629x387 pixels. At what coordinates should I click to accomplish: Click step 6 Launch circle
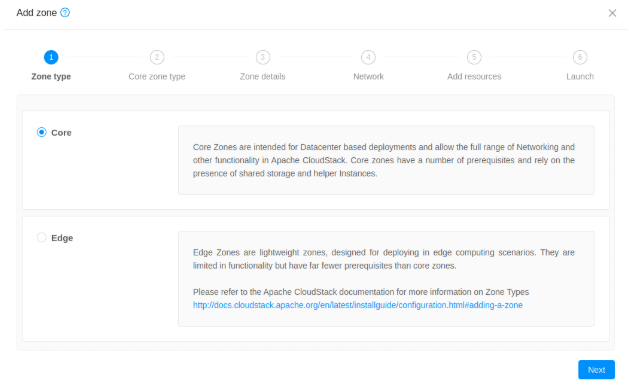coord(580,57)
